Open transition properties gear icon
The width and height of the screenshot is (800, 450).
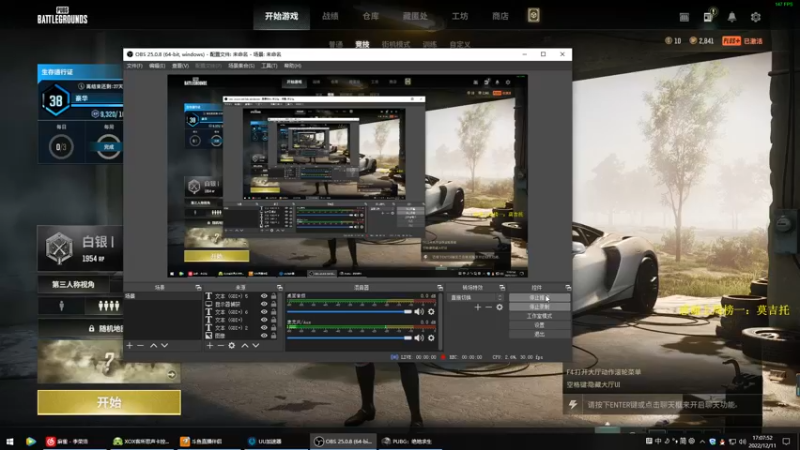(499, 307)
